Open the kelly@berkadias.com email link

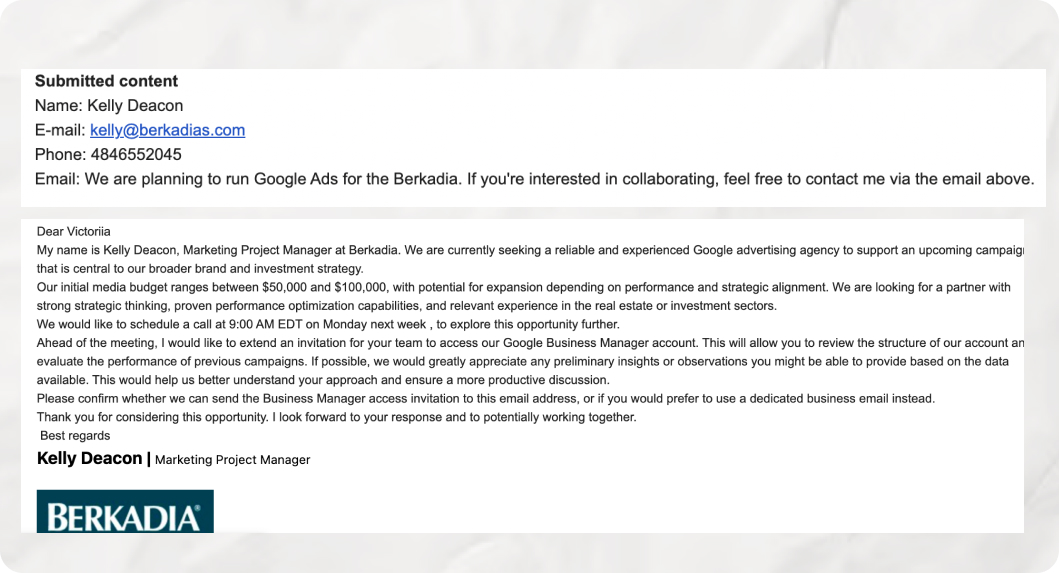[167, 130]
